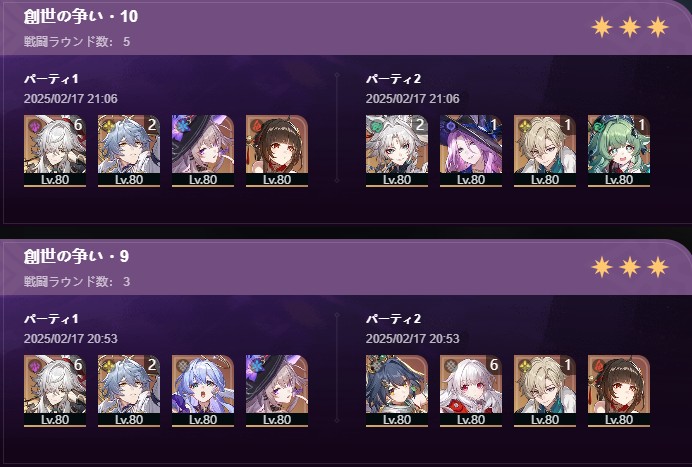
Task: Select white-haired red-eyed girl in stage 9 Party 2
Action: click(471, 391)
